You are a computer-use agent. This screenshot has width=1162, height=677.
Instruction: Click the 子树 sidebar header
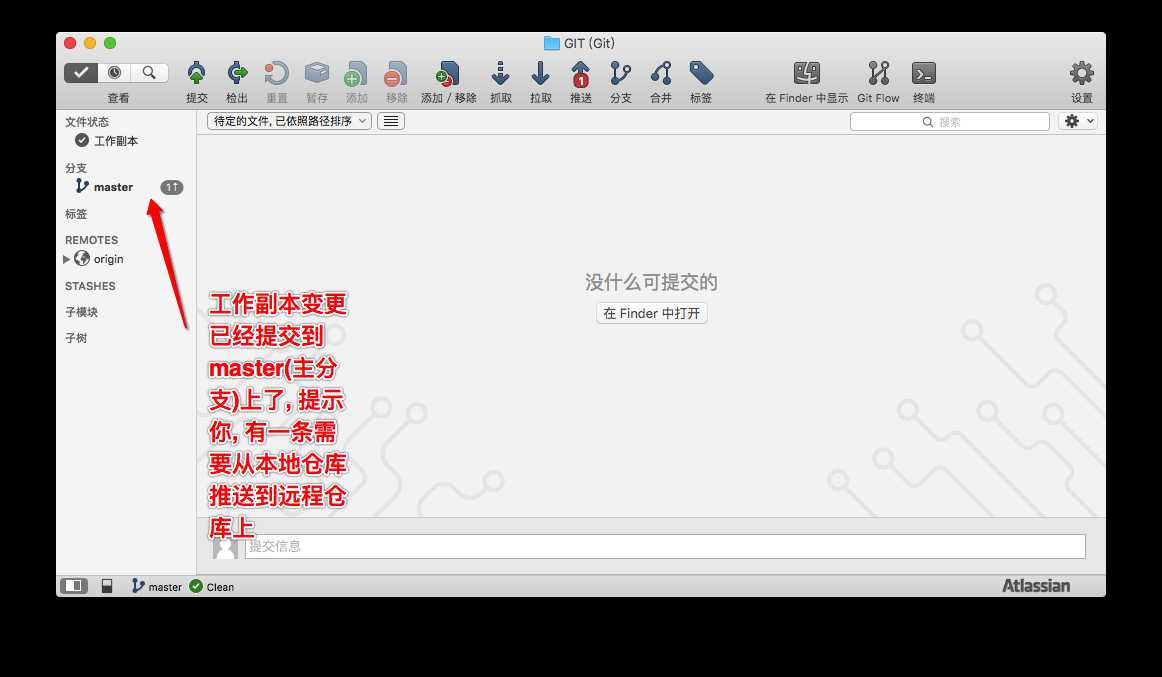tap(76, 338)
